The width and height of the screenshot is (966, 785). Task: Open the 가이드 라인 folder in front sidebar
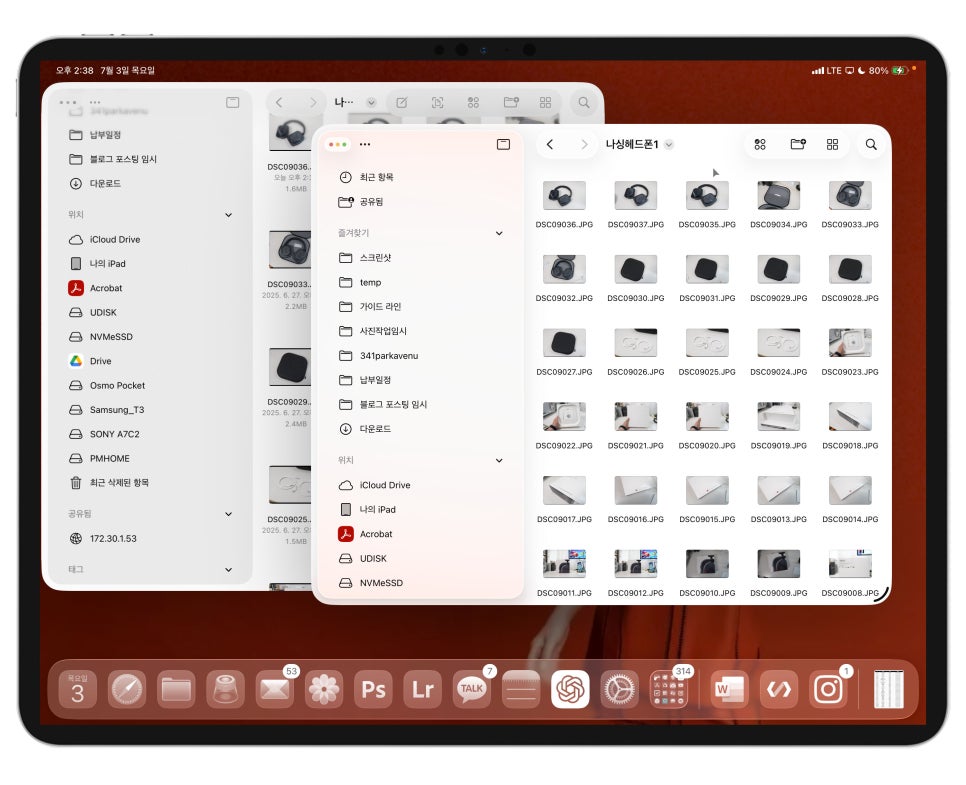pos(419,306)
